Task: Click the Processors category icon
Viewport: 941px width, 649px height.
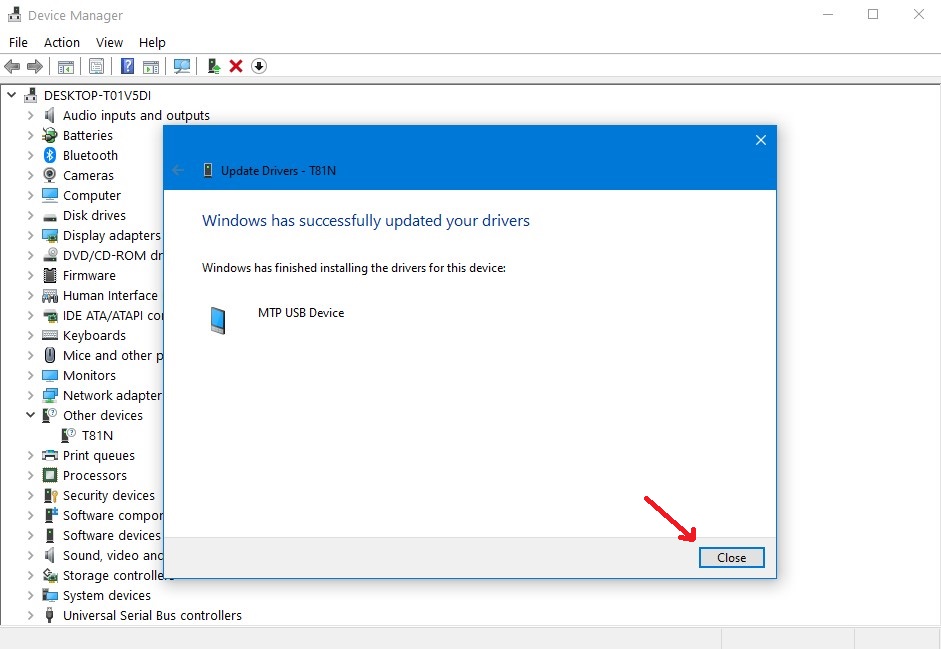Action: click(x=50, y=475)
